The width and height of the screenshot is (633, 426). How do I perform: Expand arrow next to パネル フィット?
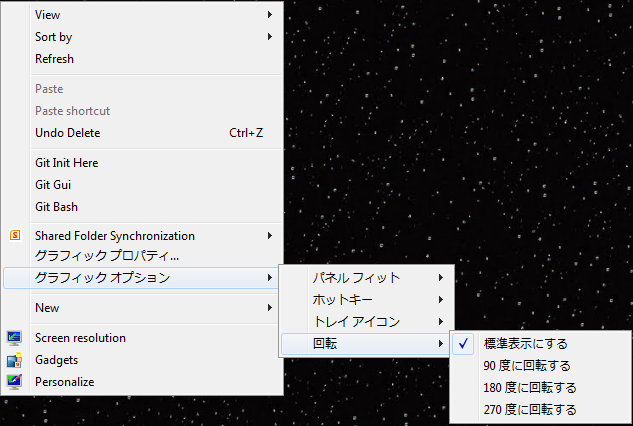(441, 278)
